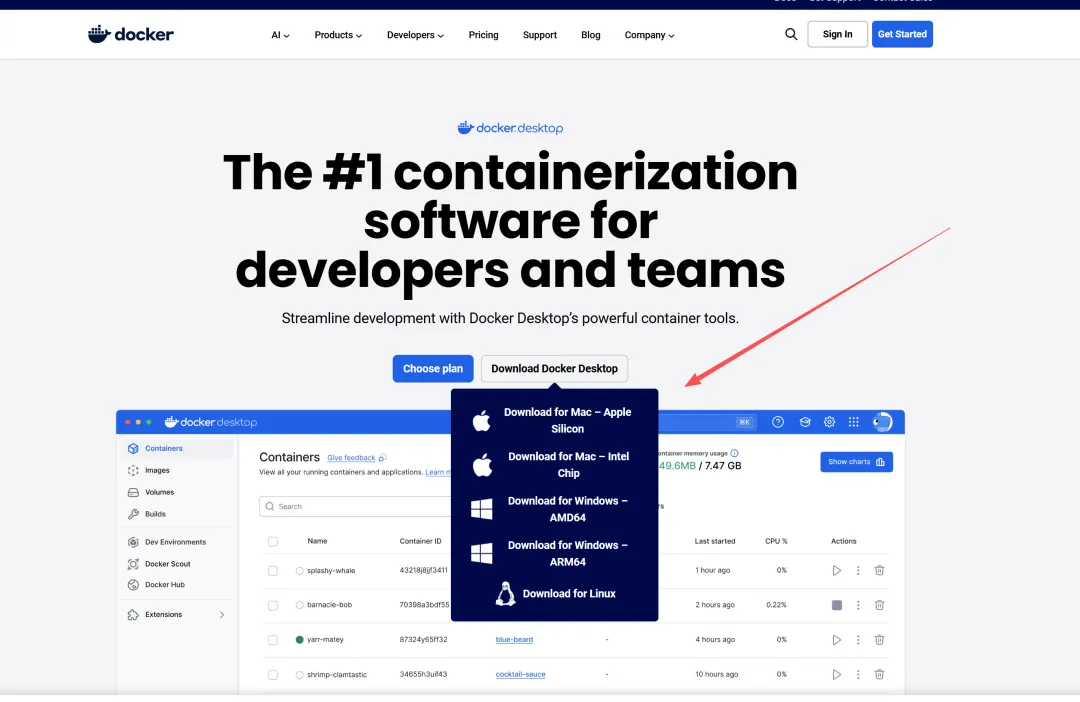Screen dimensions: 1080x702
Task: Open the cocktail-sauce image link
Action: coord(520,674)
